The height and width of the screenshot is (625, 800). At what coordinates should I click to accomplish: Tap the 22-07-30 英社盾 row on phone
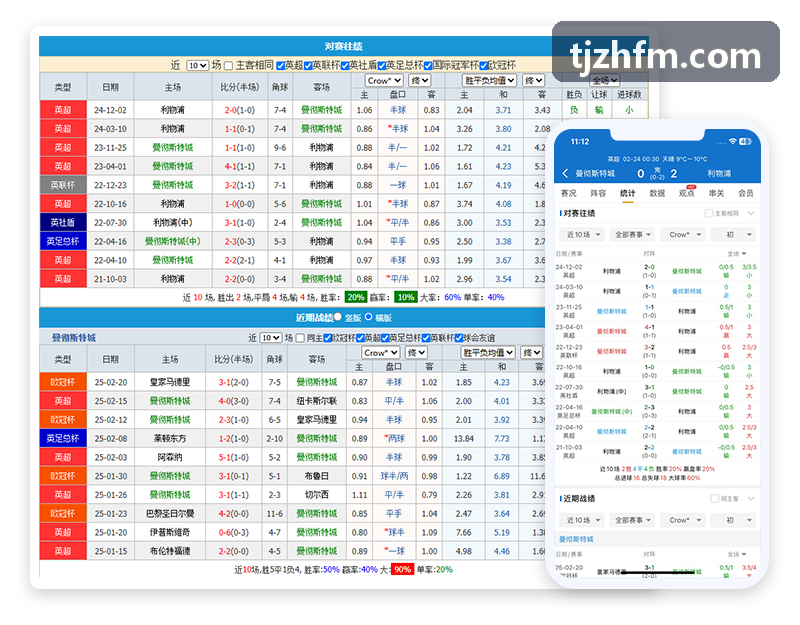click(x=657, y=391)
